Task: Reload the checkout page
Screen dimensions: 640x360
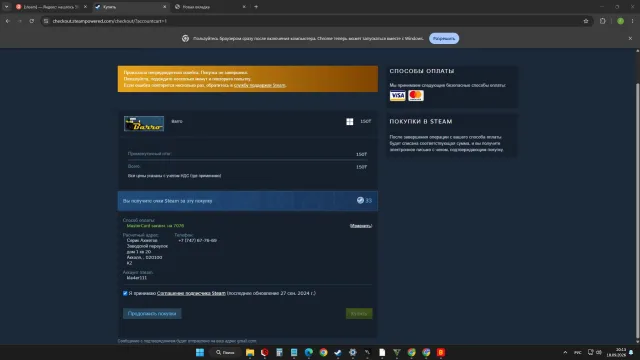Action: point(31,21)
